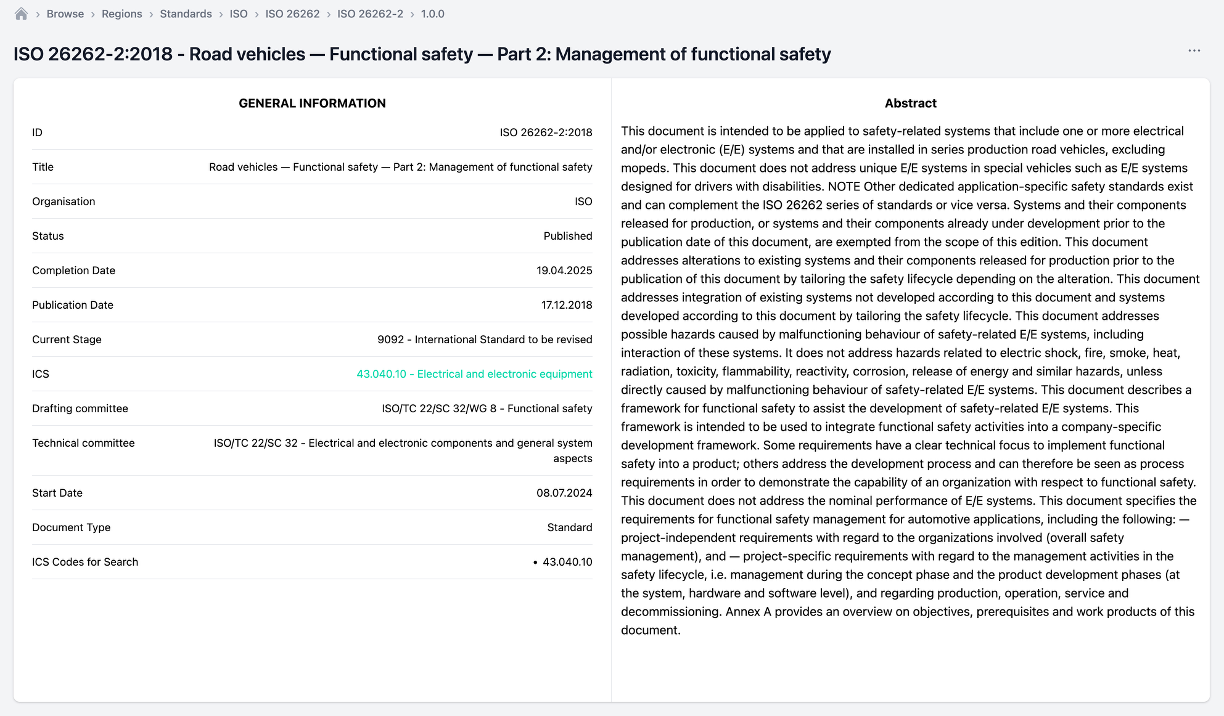Screen dimensions: 1224x716
Task: Select the ID value ISO 26262-2:2018
Action: 546,132
